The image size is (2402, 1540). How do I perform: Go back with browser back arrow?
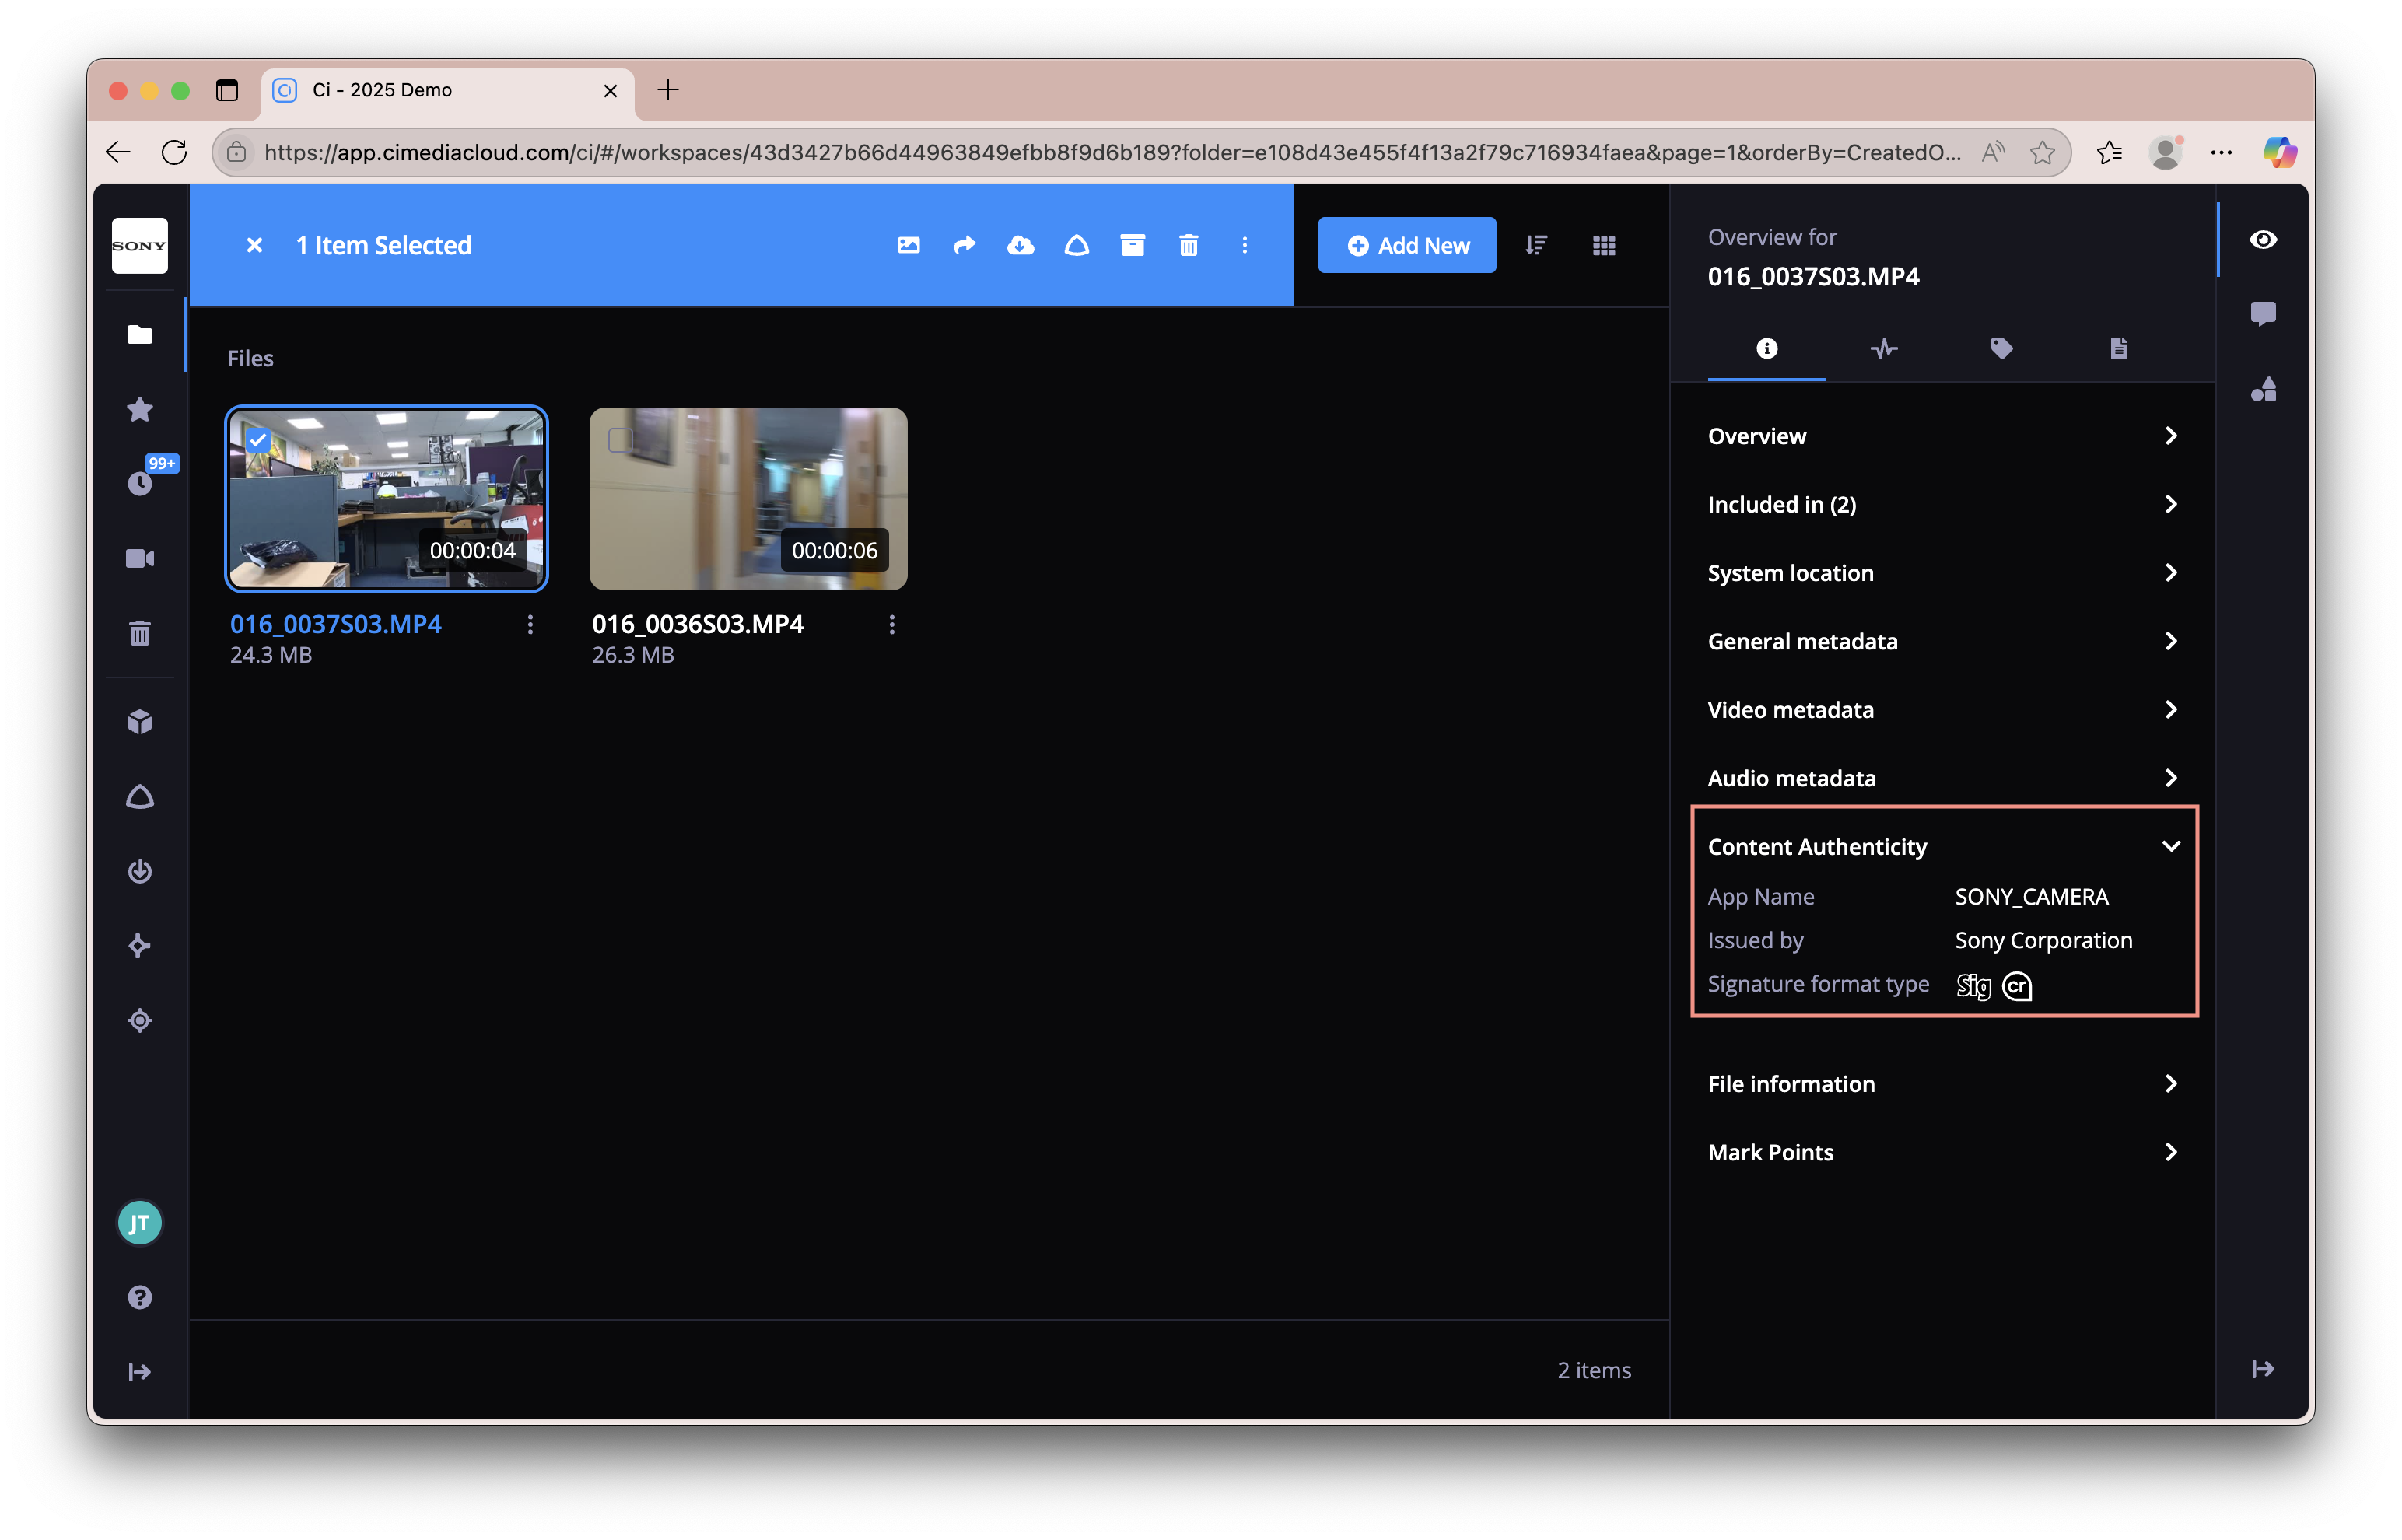(x=118, y=152)
